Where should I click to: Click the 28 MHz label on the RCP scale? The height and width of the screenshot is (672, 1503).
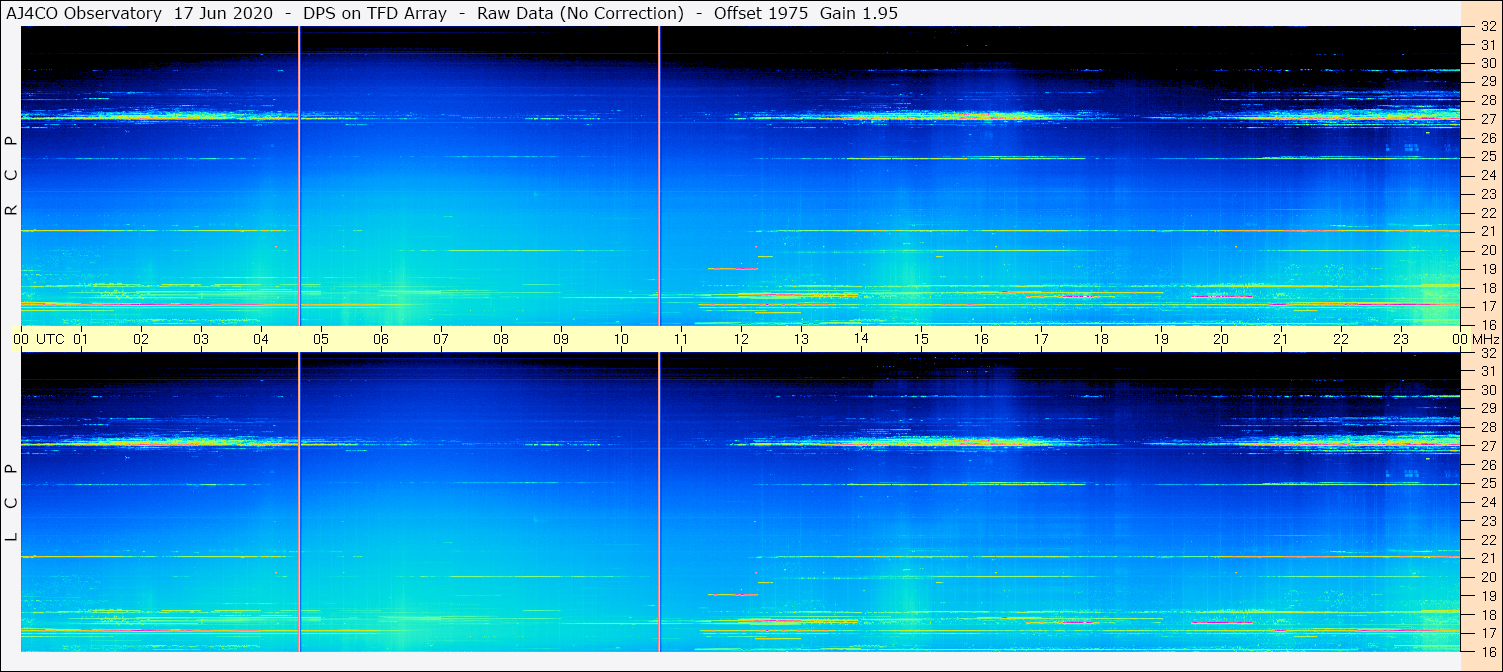(x=1487, y=100)
